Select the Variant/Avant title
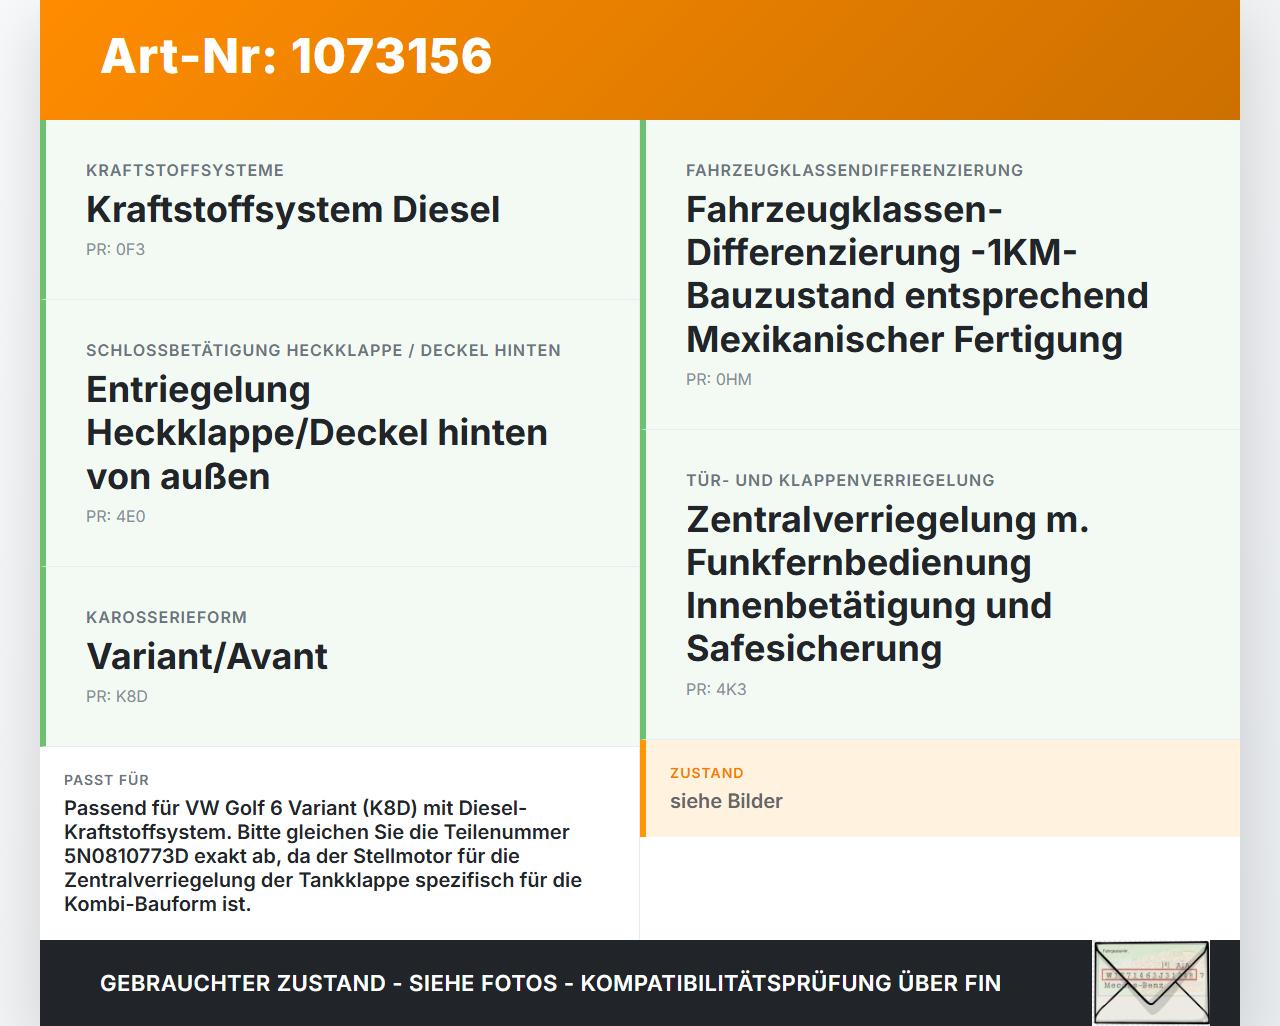This screenshot has height=1026, width=1280. 207,656
